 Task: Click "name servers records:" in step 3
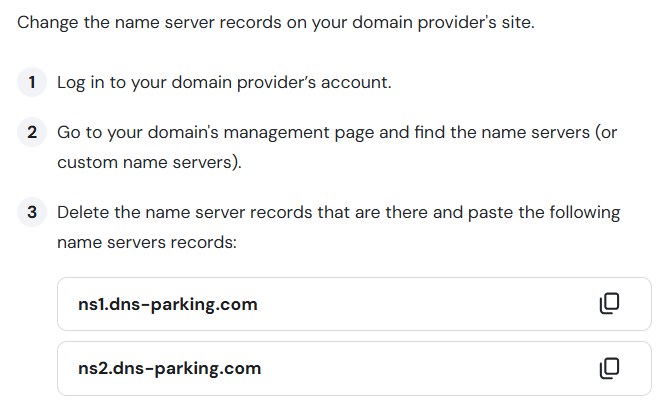146,241
